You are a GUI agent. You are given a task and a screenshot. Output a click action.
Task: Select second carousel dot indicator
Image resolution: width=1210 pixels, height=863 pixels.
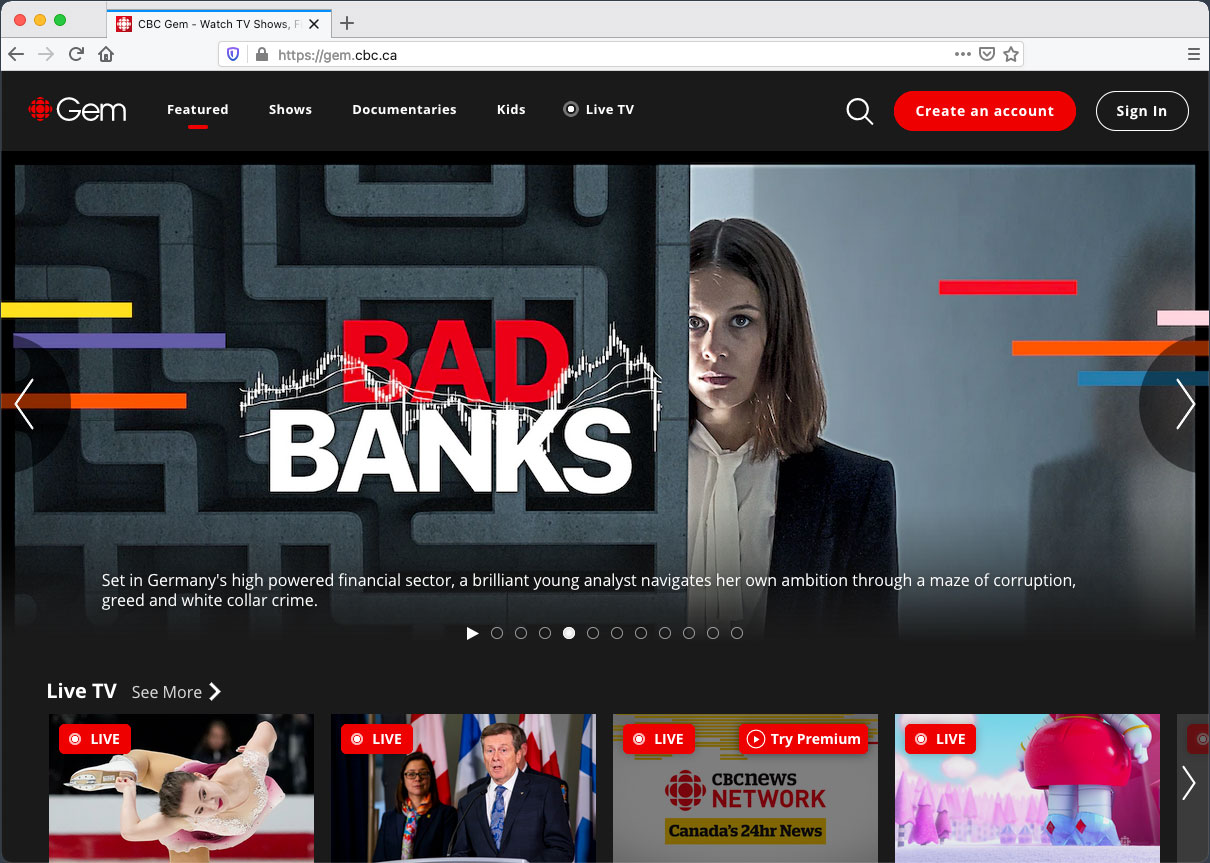521,633
